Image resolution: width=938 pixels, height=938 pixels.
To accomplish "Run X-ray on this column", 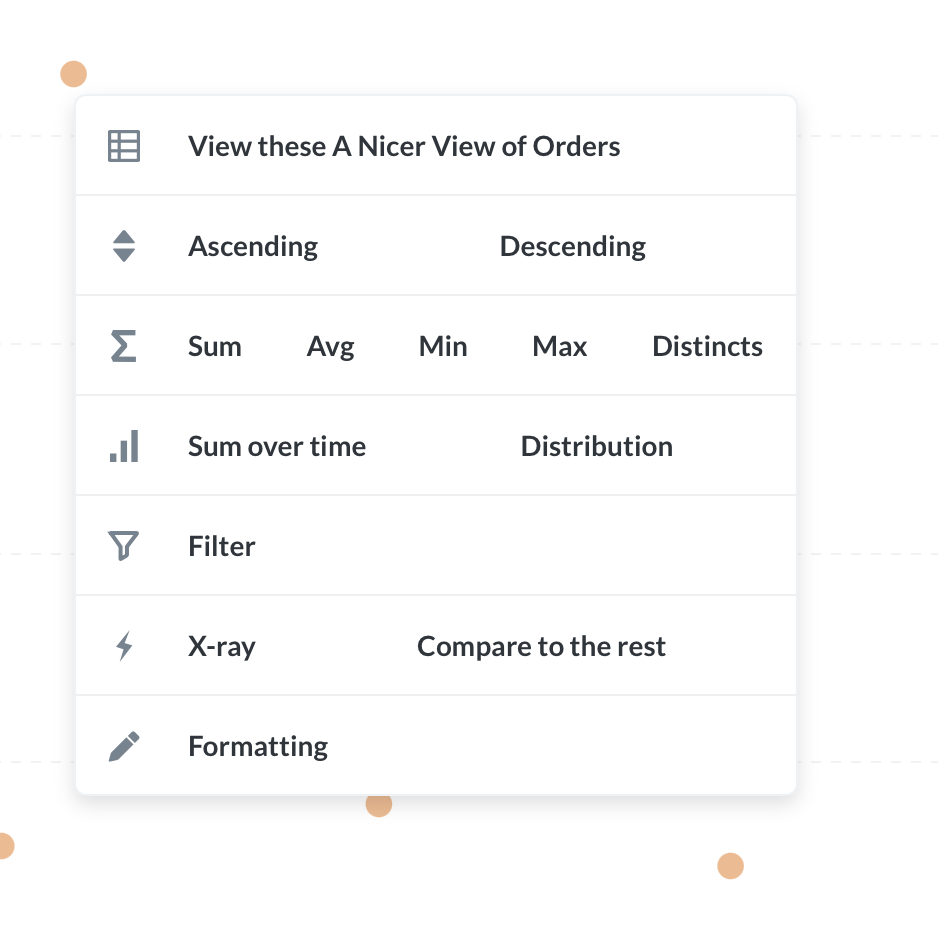I will [x=222, y=646].
